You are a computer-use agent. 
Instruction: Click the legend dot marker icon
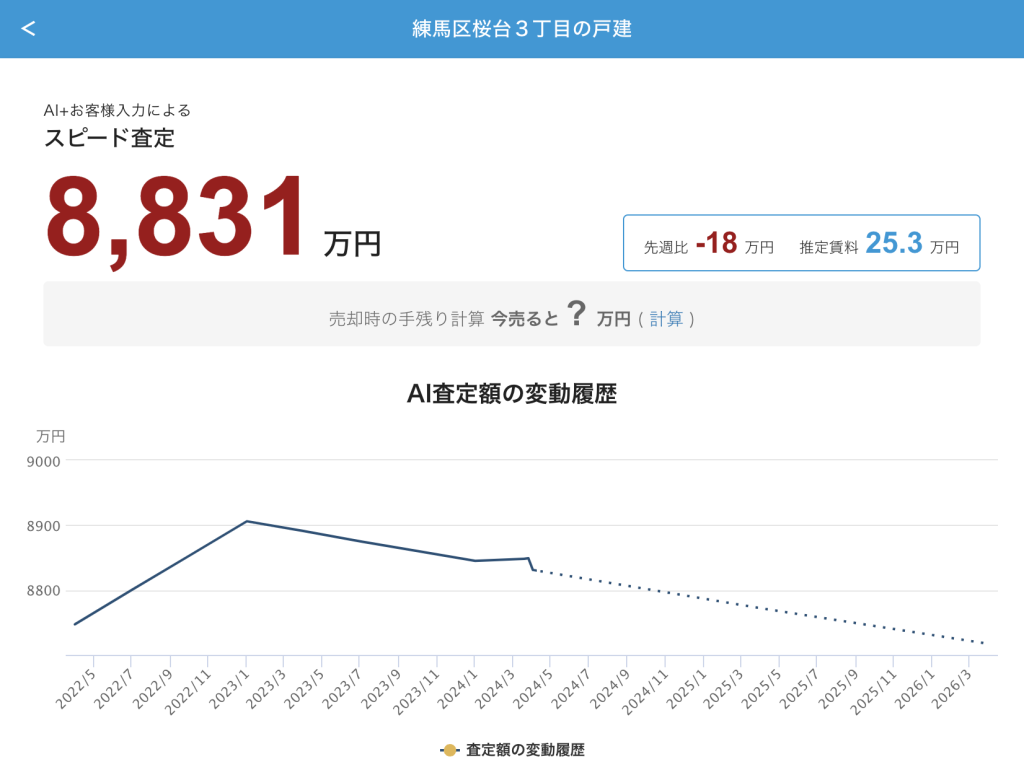point(452,747)
